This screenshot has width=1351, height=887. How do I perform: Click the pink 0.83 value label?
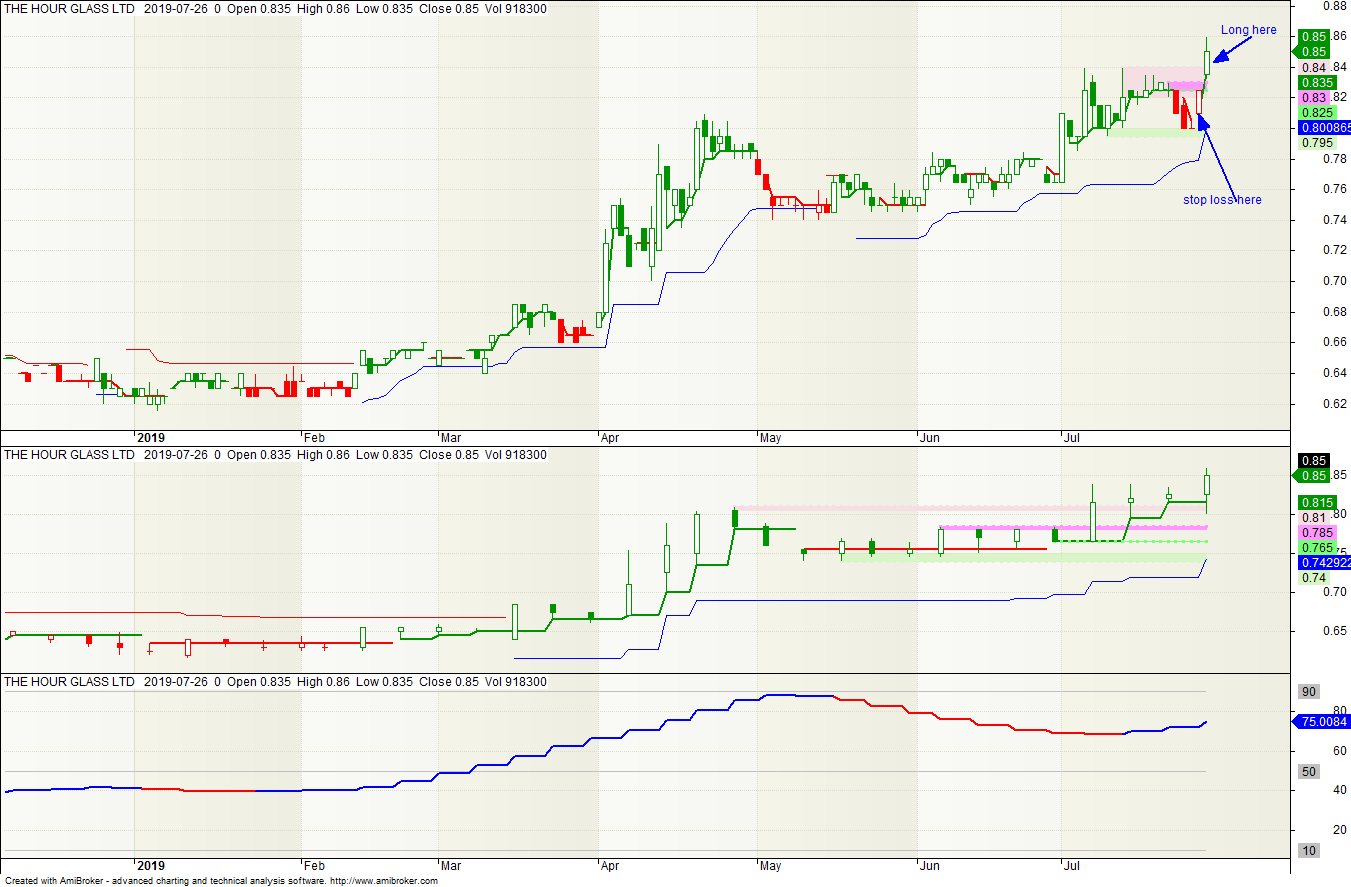(x=1314, y=98)
